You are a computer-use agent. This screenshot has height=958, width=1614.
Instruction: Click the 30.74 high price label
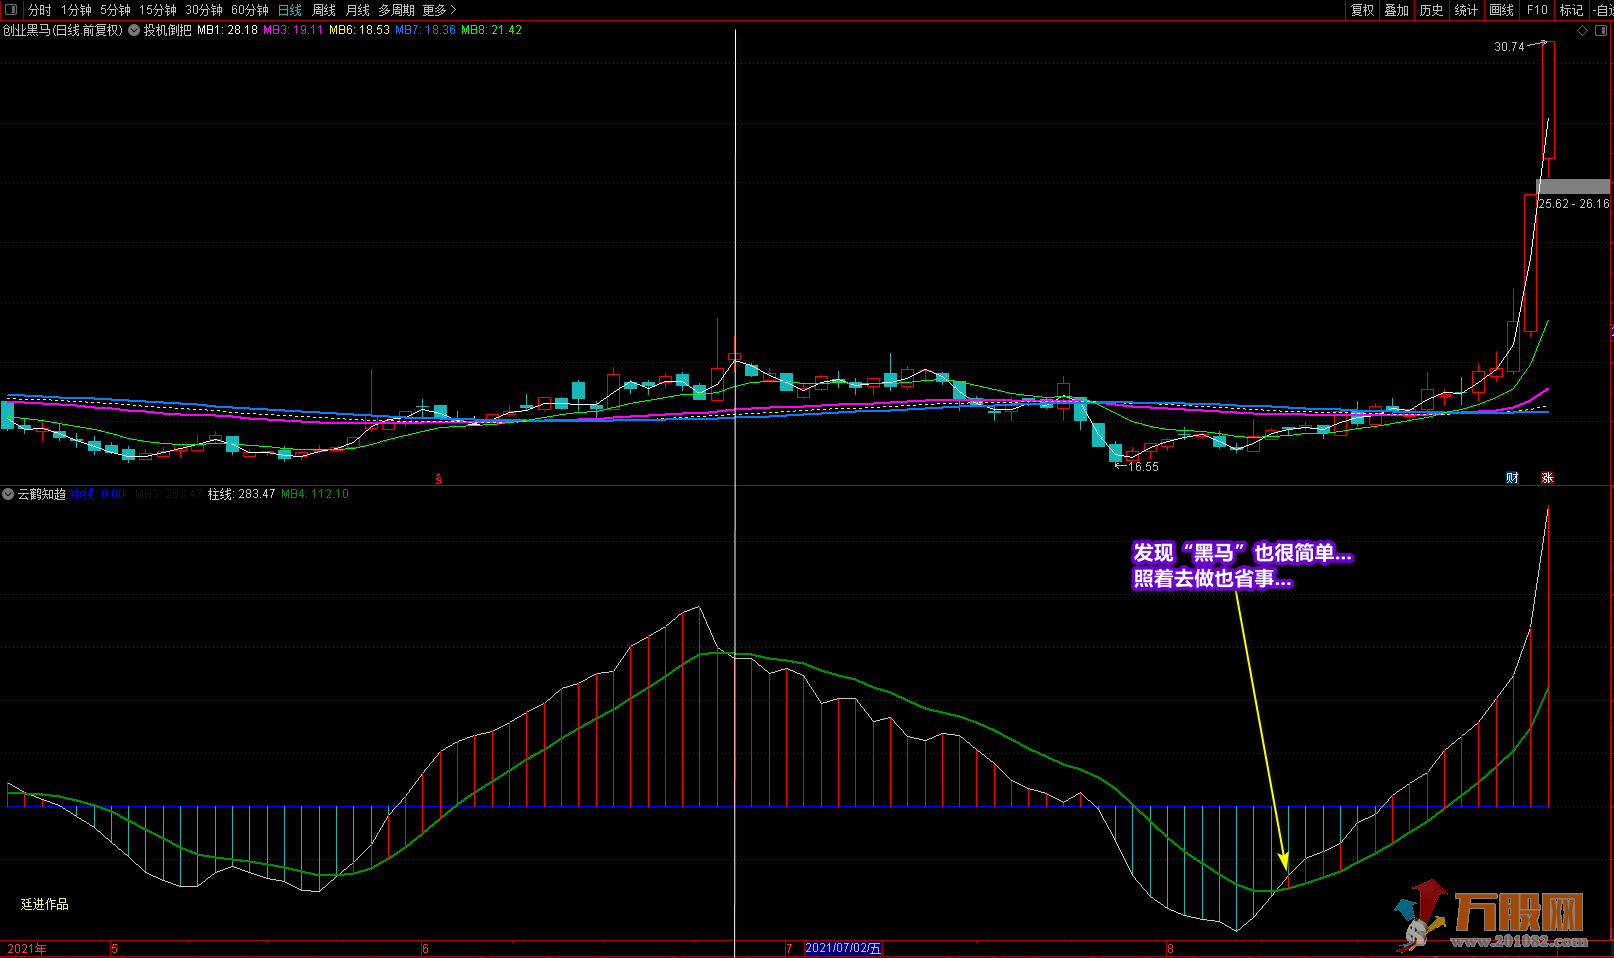(1509, 47)
